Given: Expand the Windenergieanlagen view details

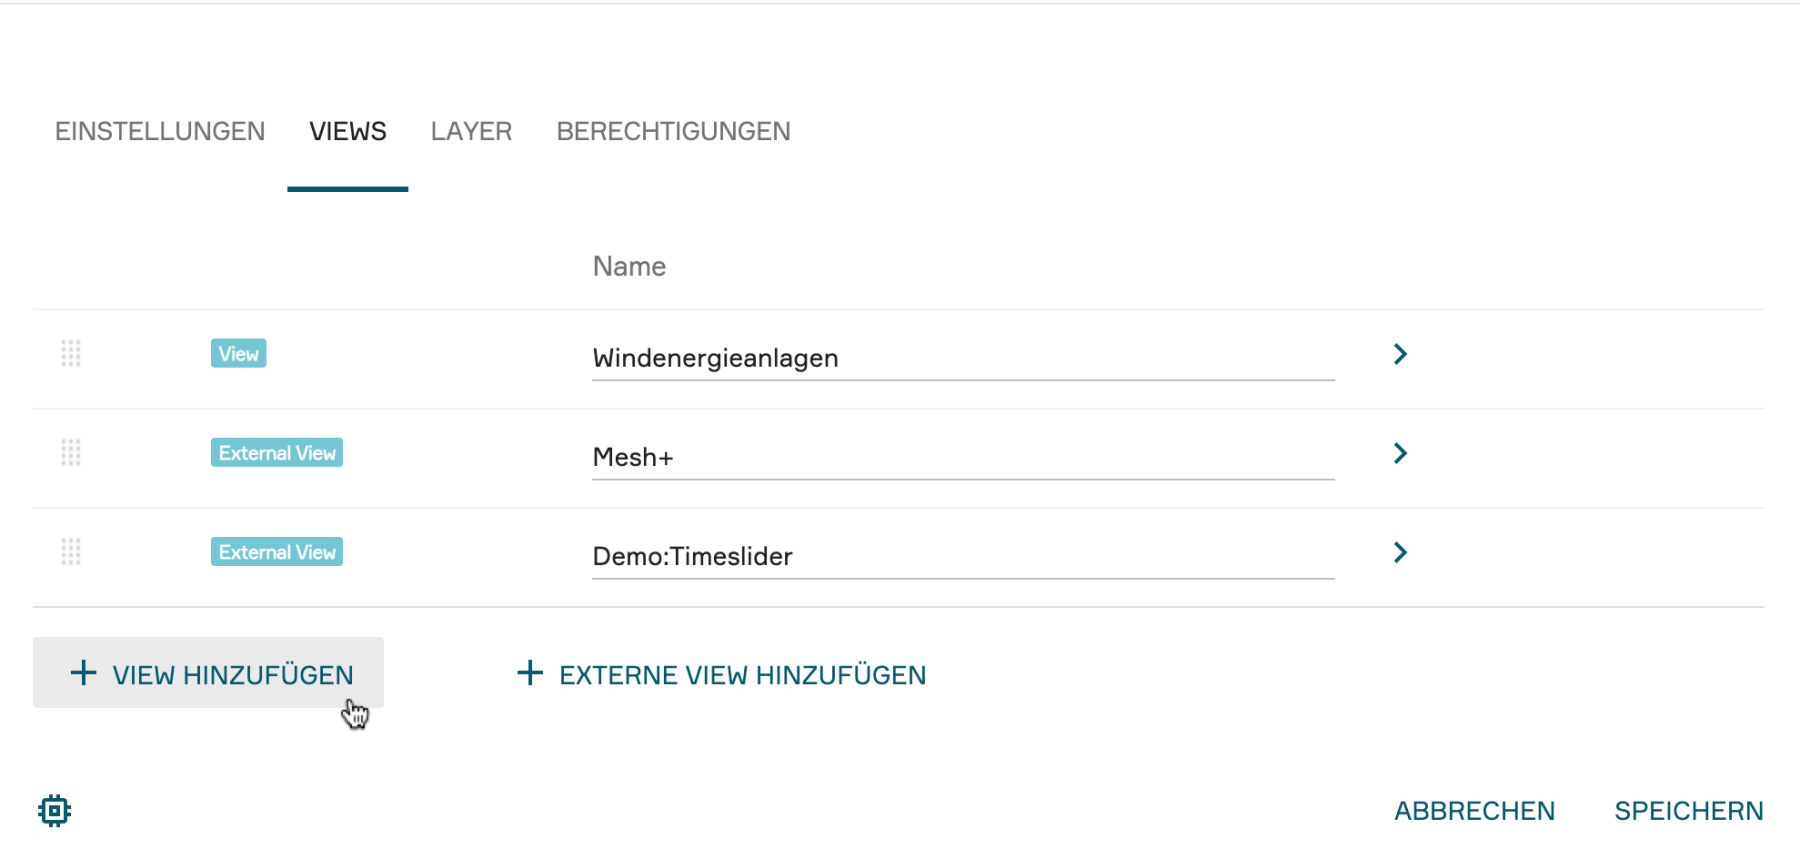Looking at the screenshot, I should point(1400,354).
